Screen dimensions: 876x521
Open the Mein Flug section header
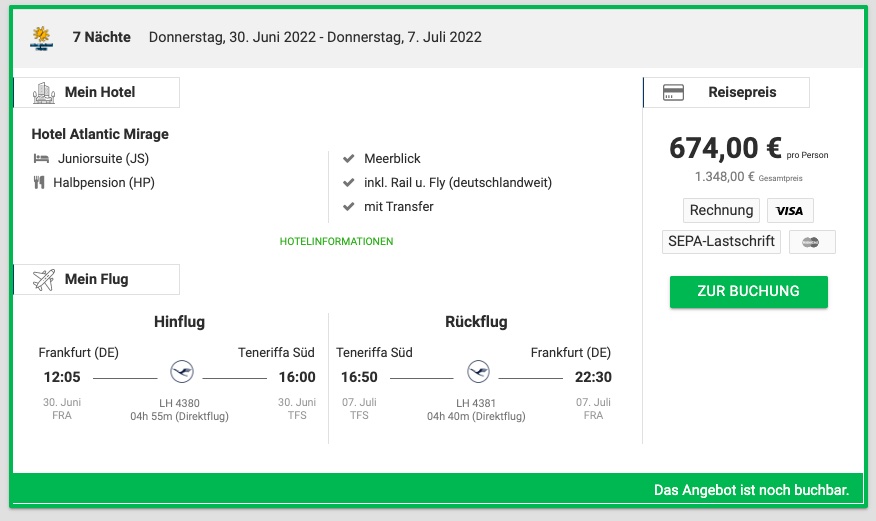(97, 279)
